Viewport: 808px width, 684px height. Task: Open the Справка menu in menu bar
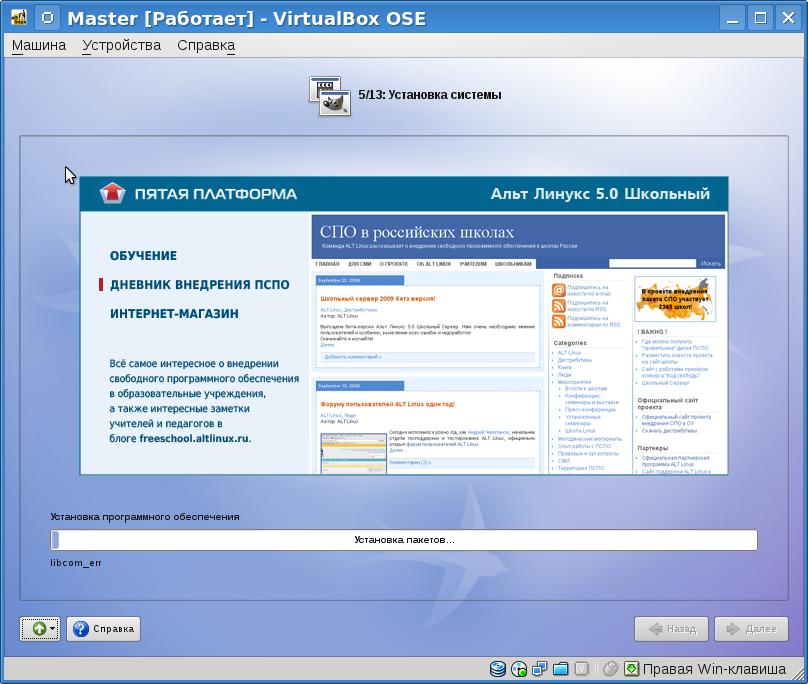[206, 45]
